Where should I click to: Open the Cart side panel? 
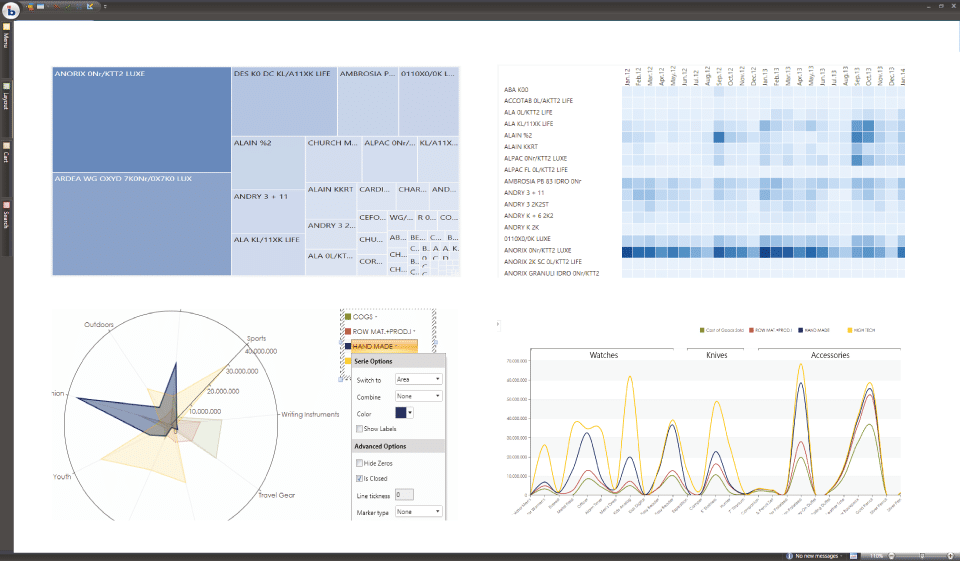coord(6,156)
